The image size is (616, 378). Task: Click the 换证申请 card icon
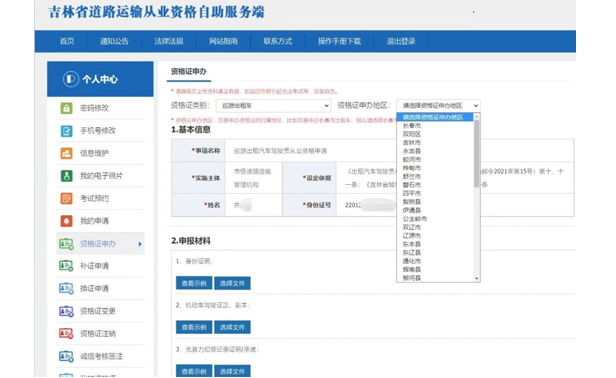66,289
